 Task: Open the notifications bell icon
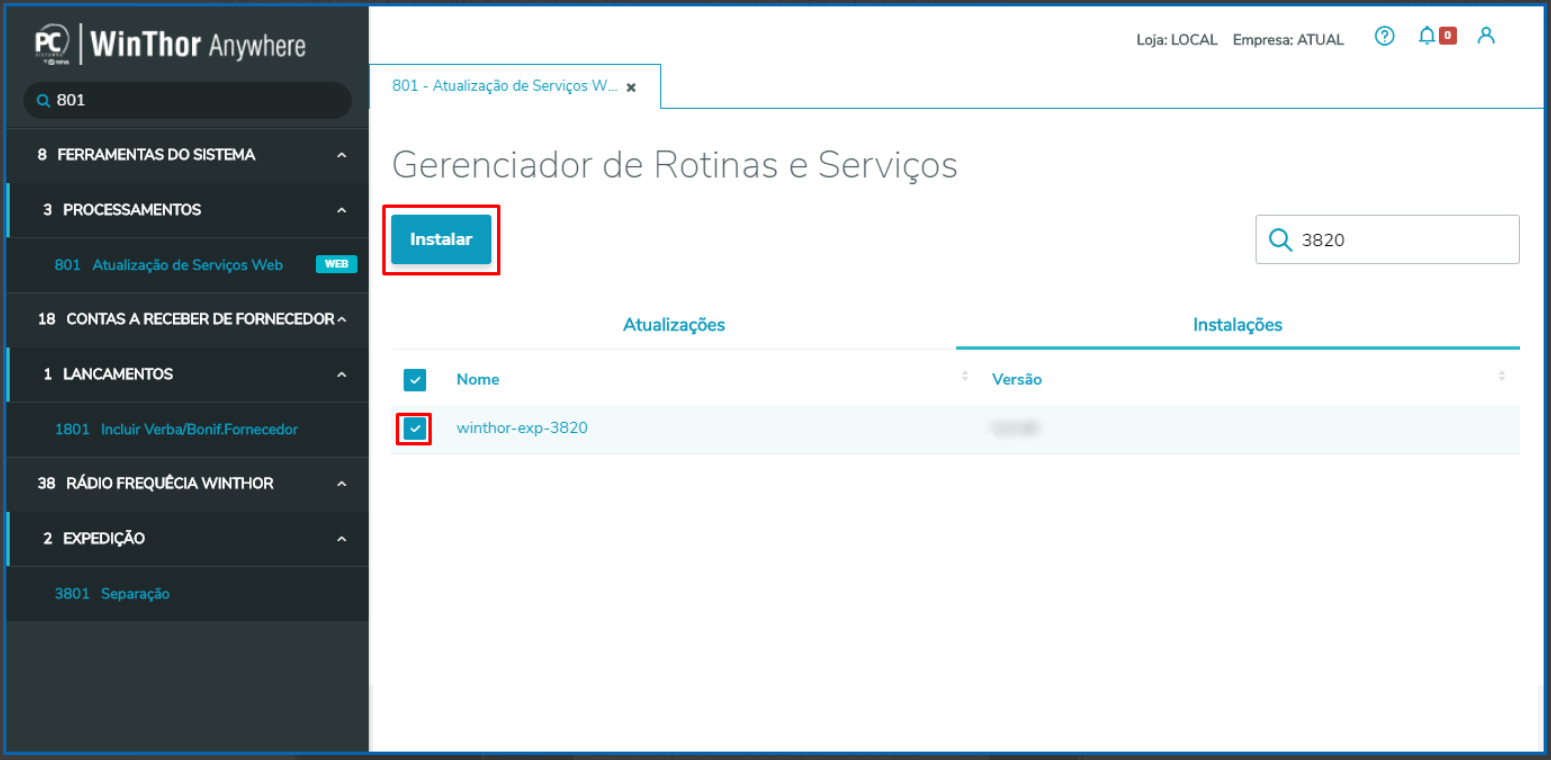click(1427, 36)
